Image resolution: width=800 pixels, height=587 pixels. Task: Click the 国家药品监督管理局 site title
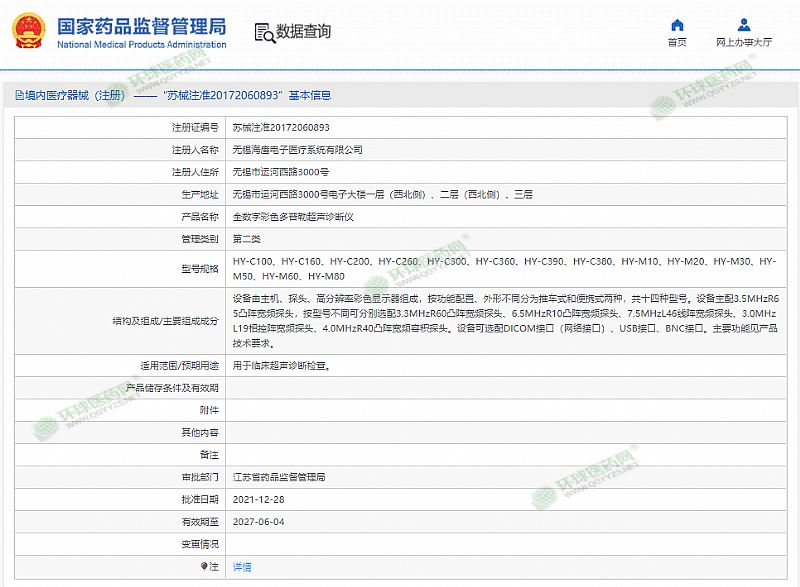141,25
